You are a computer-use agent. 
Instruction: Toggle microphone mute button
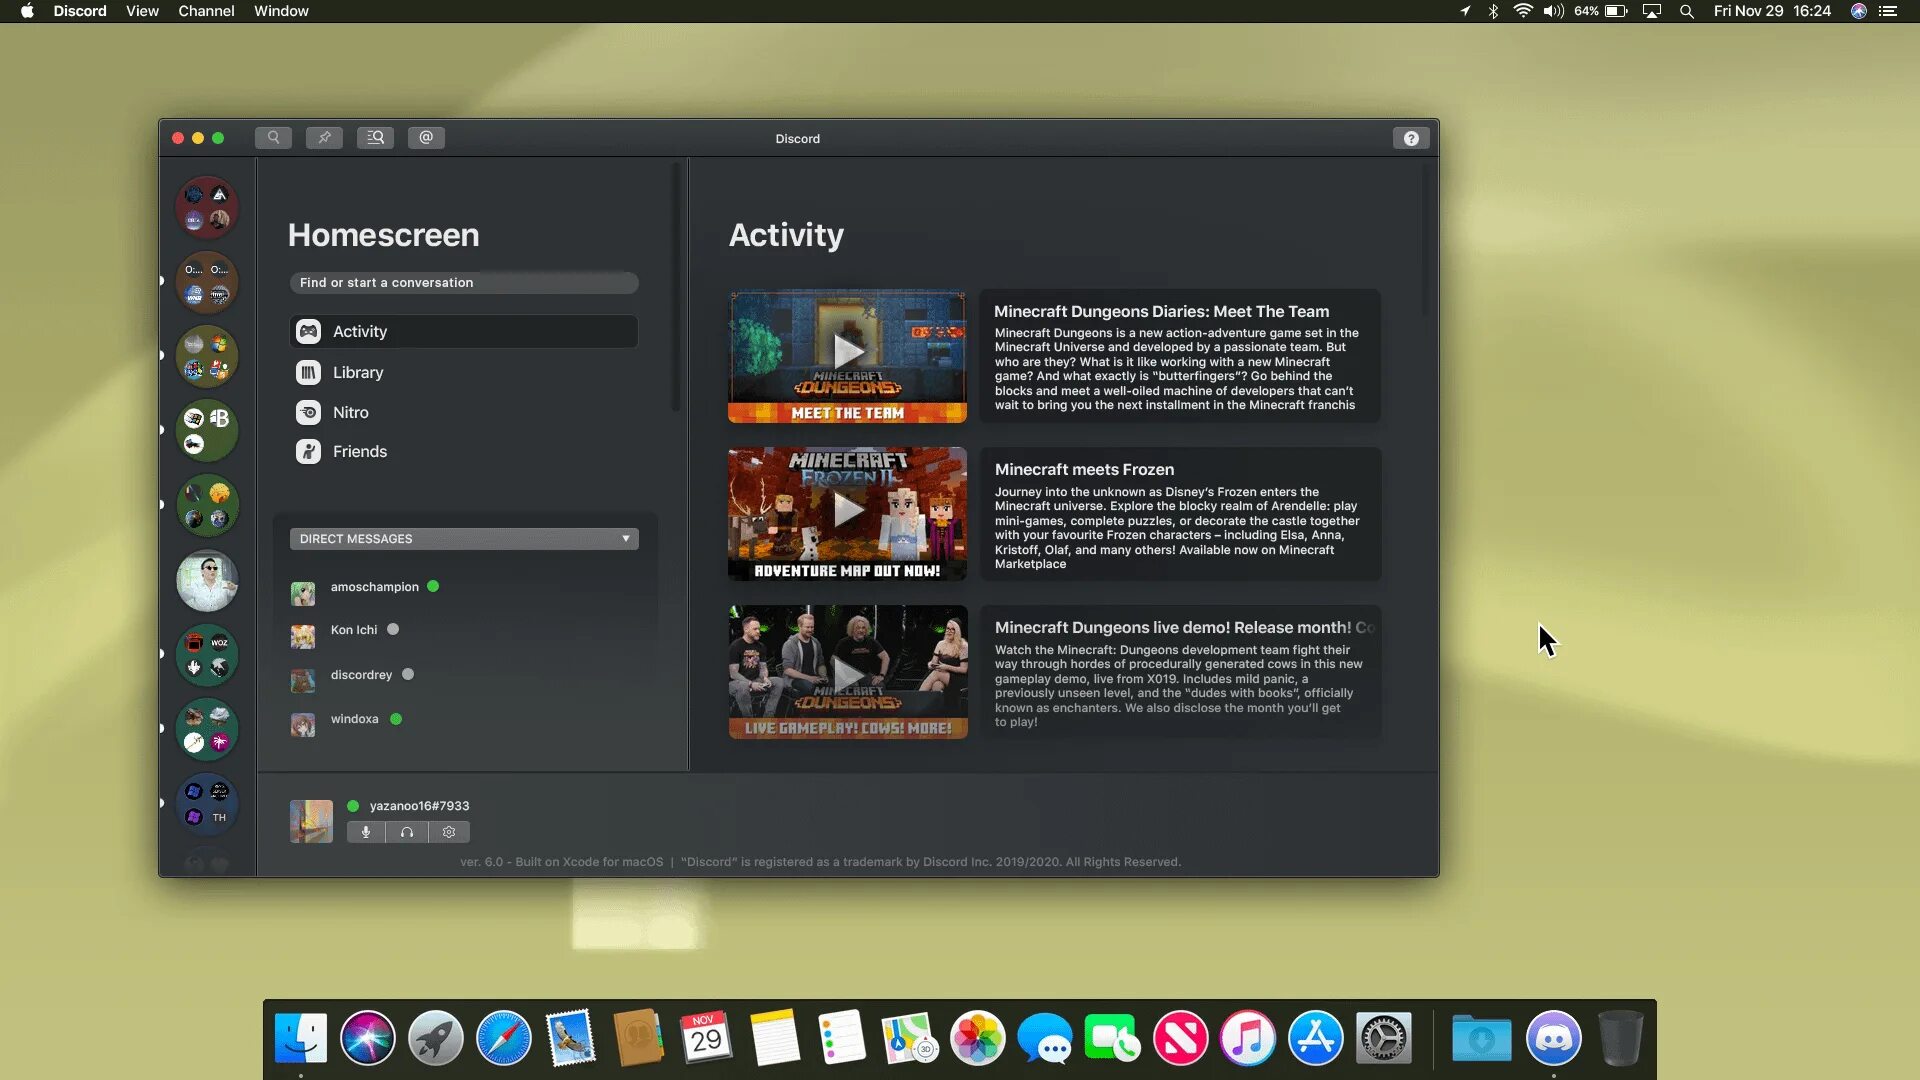click(x=366, y=832)
